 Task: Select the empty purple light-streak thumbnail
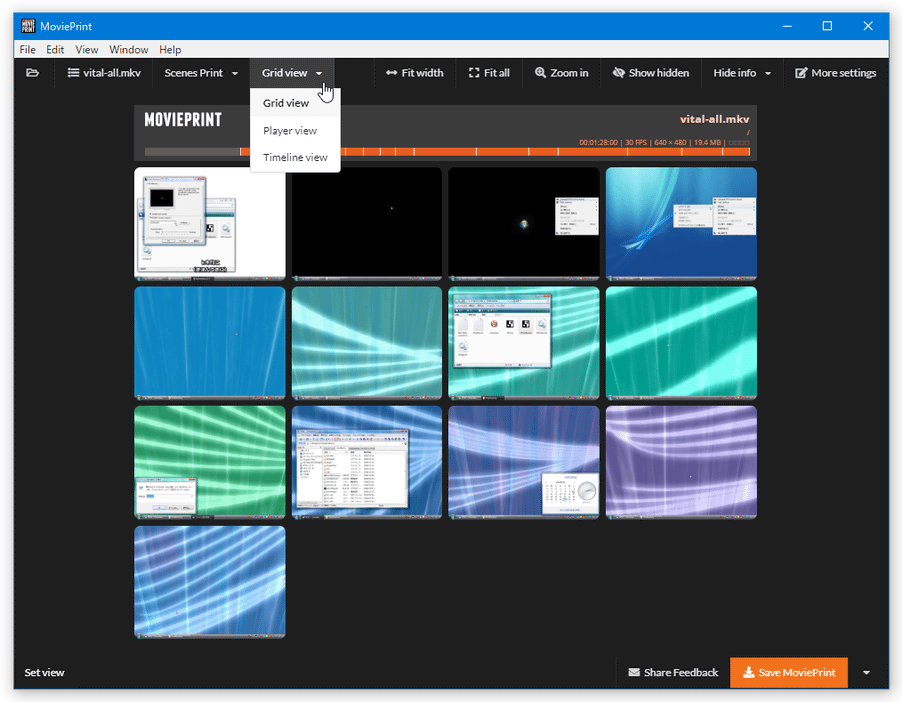[x=681, y=462]
